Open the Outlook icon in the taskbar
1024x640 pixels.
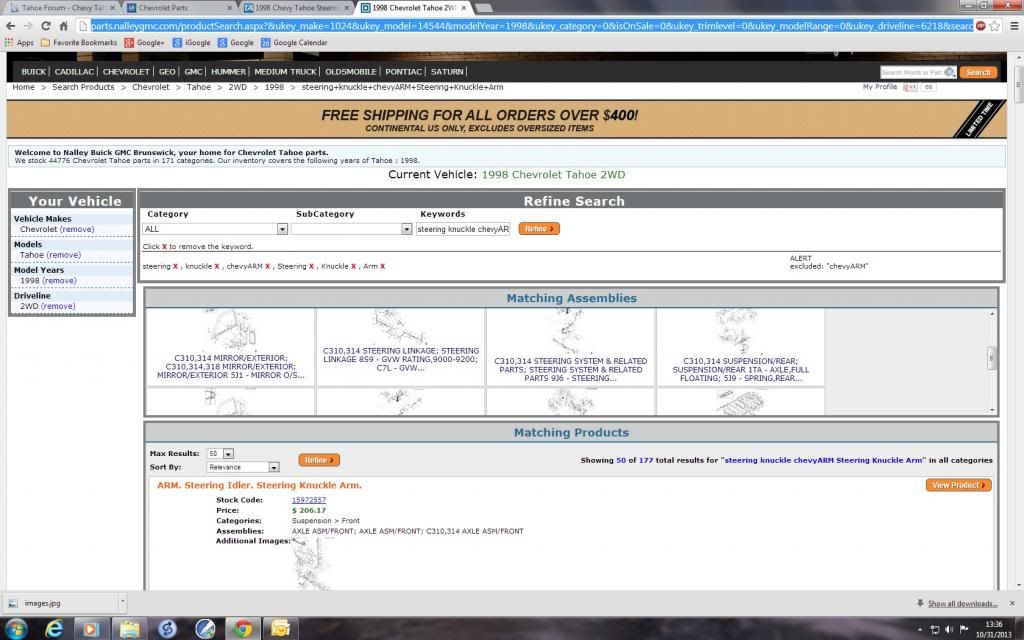pos(280,628)
